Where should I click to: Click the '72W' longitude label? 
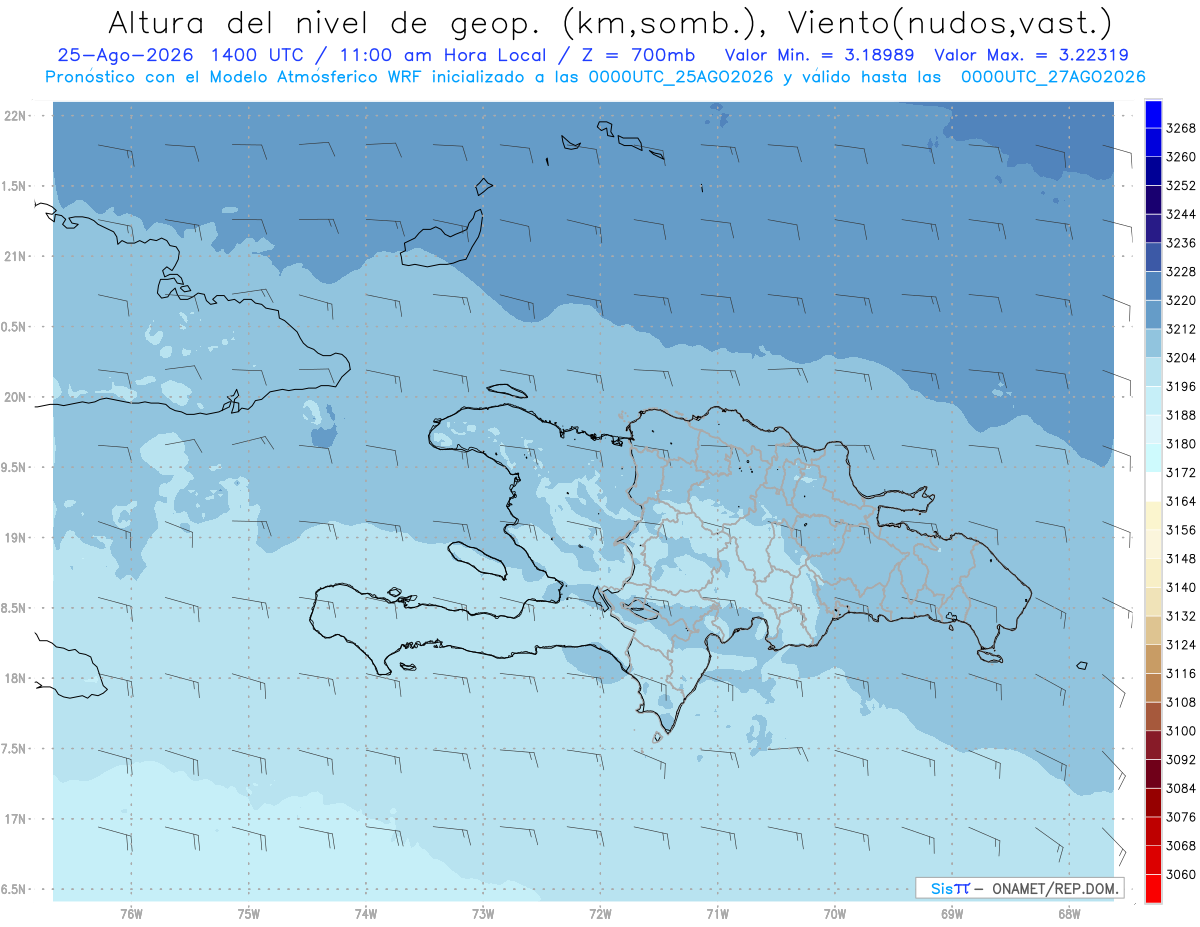tap(600, 913)
